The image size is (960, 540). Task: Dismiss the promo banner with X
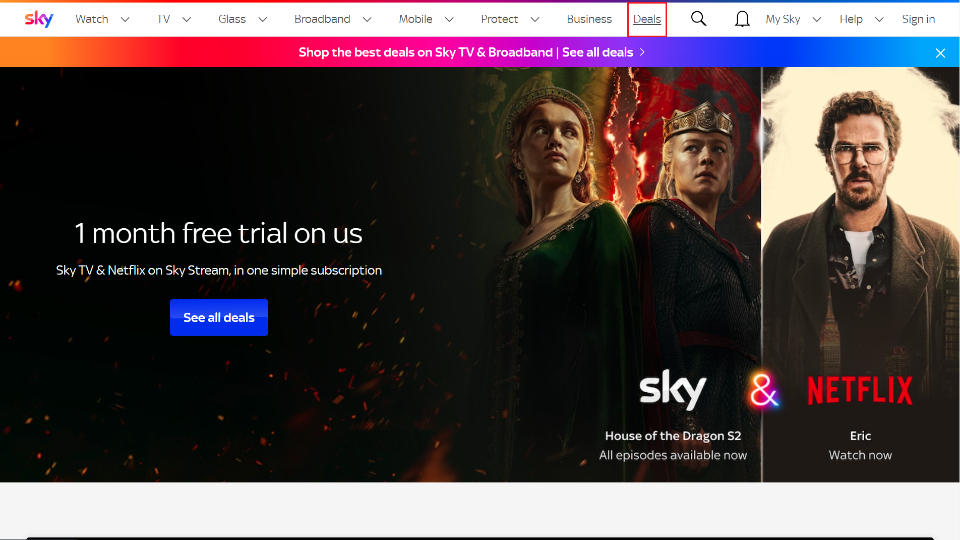click(x=940, y=53)
